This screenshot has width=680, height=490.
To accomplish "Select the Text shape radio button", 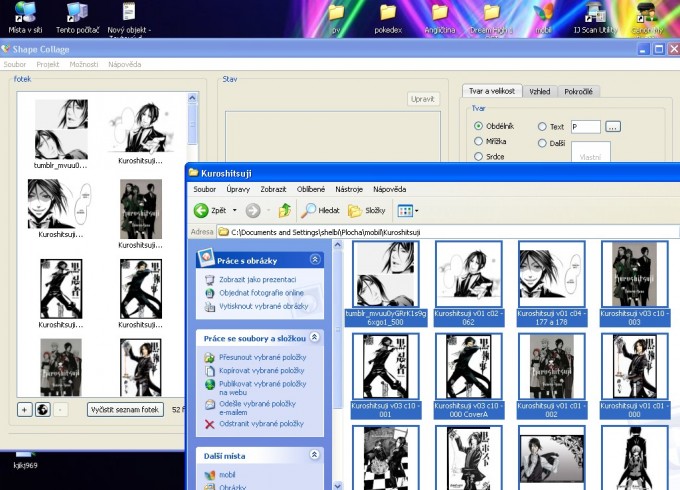I will (542, 127).
